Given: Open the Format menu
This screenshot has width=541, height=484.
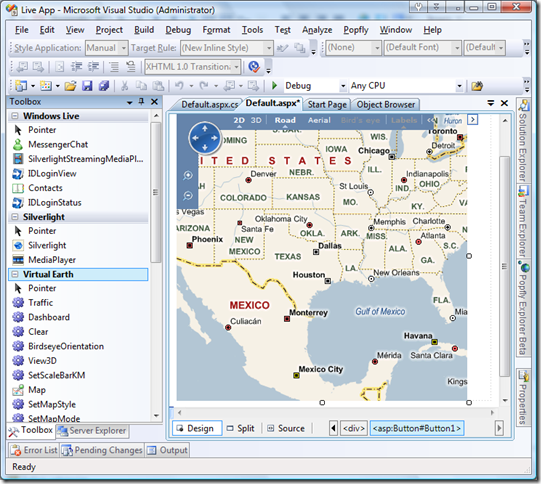Looking at the screenshot, I should click(216, 30).
